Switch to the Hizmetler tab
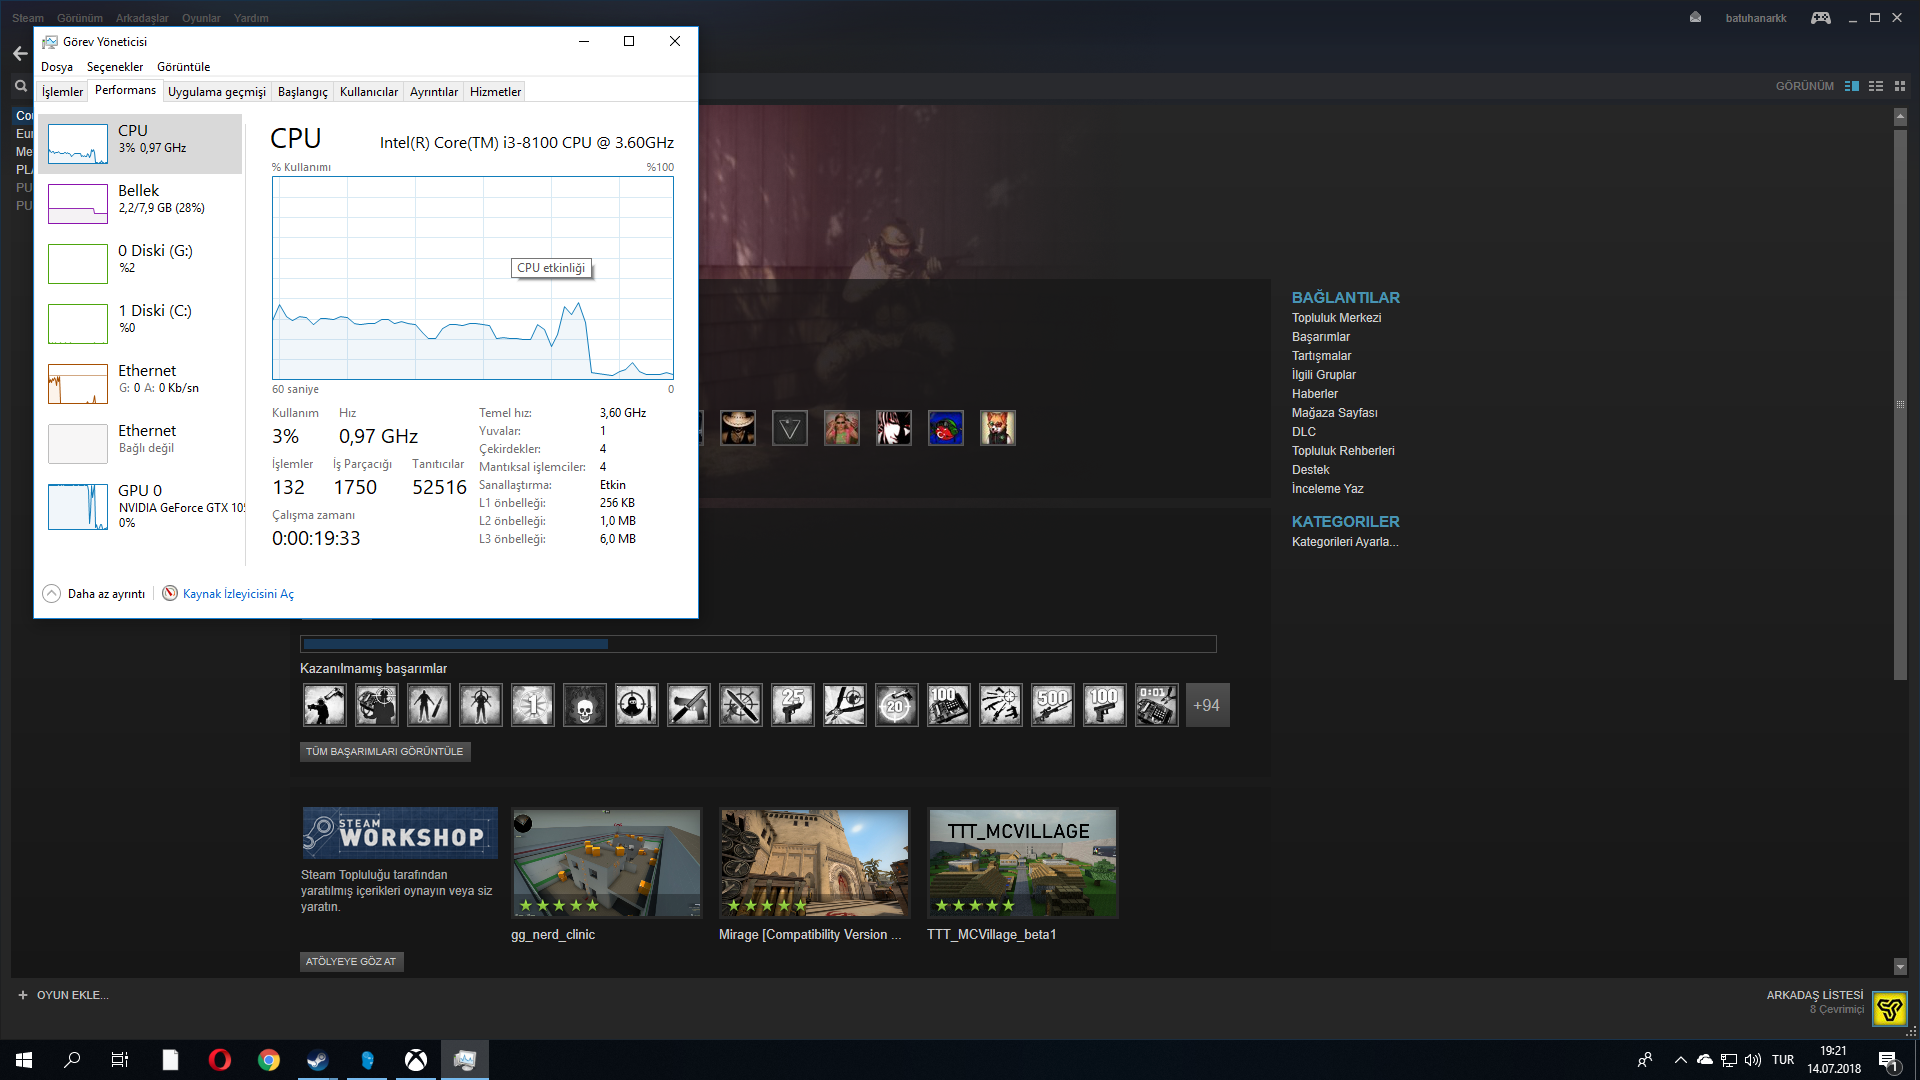Screen dimensions: 1920x1080 coord(496,92)
